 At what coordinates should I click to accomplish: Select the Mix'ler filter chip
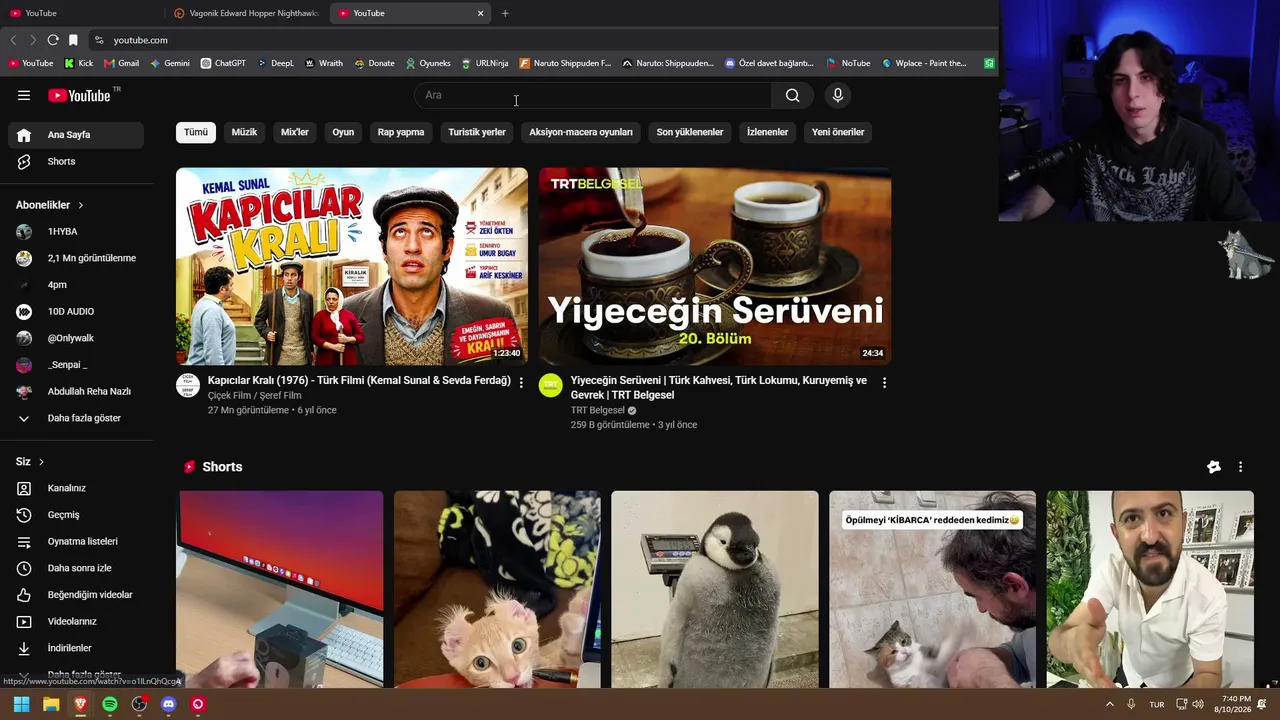(x=295, y=132)
